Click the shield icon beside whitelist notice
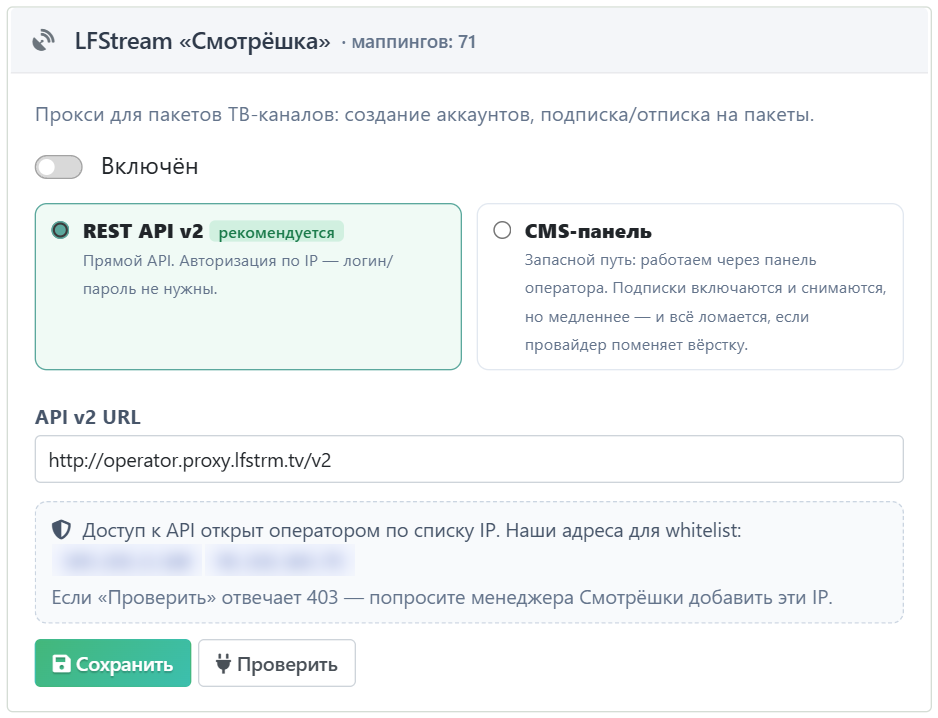The height and width of the screenshot is (718, 938). coord(61,530)
